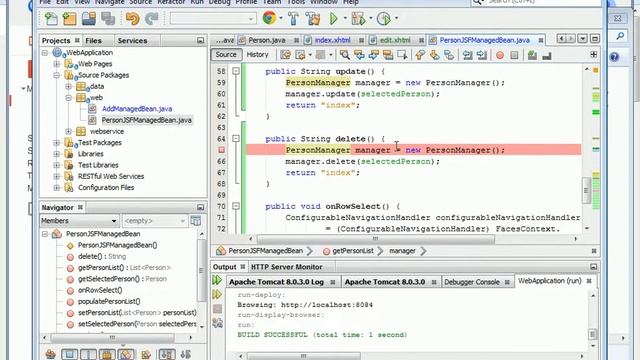Click the red Start Macro Recording icon
Image resolution: width=640 pixels, height=360 pixels.
click(500, 55)
